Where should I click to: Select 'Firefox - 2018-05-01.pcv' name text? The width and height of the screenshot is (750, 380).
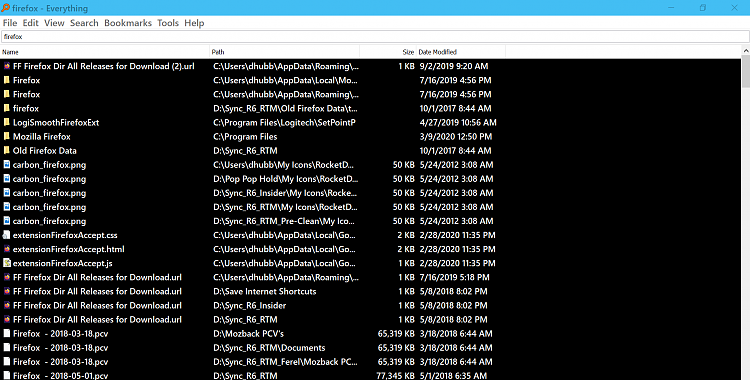point(60,376)
